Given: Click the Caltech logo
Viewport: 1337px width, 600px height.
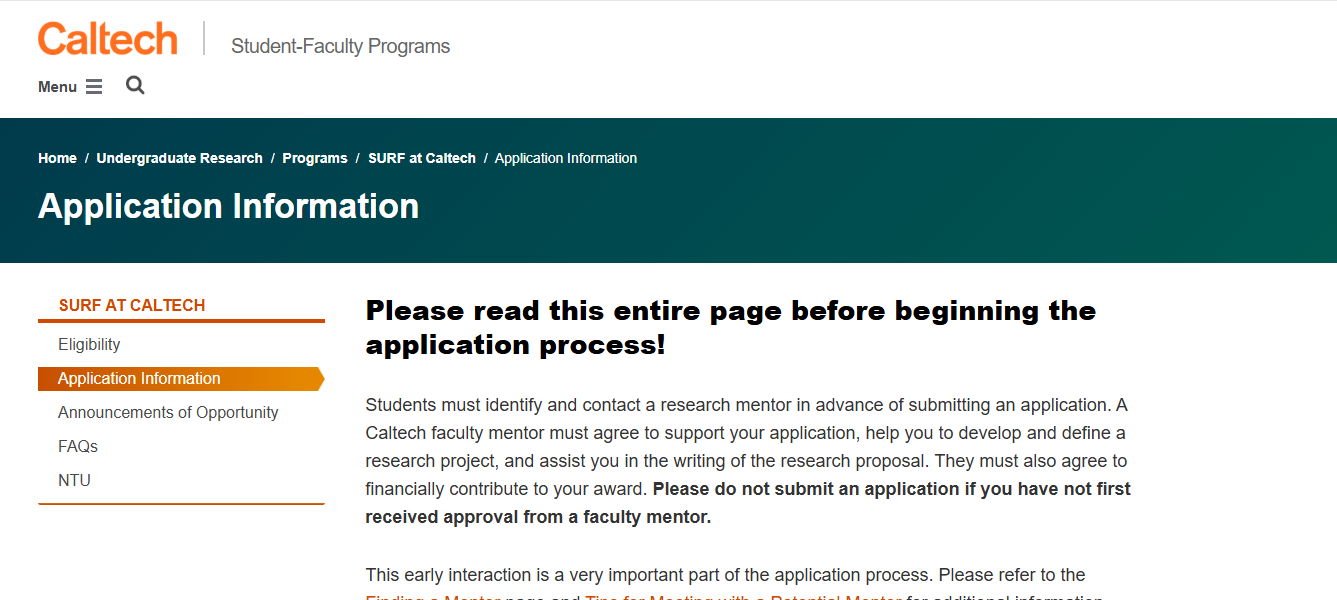Looking at the screenshot, I should [108, 40].
